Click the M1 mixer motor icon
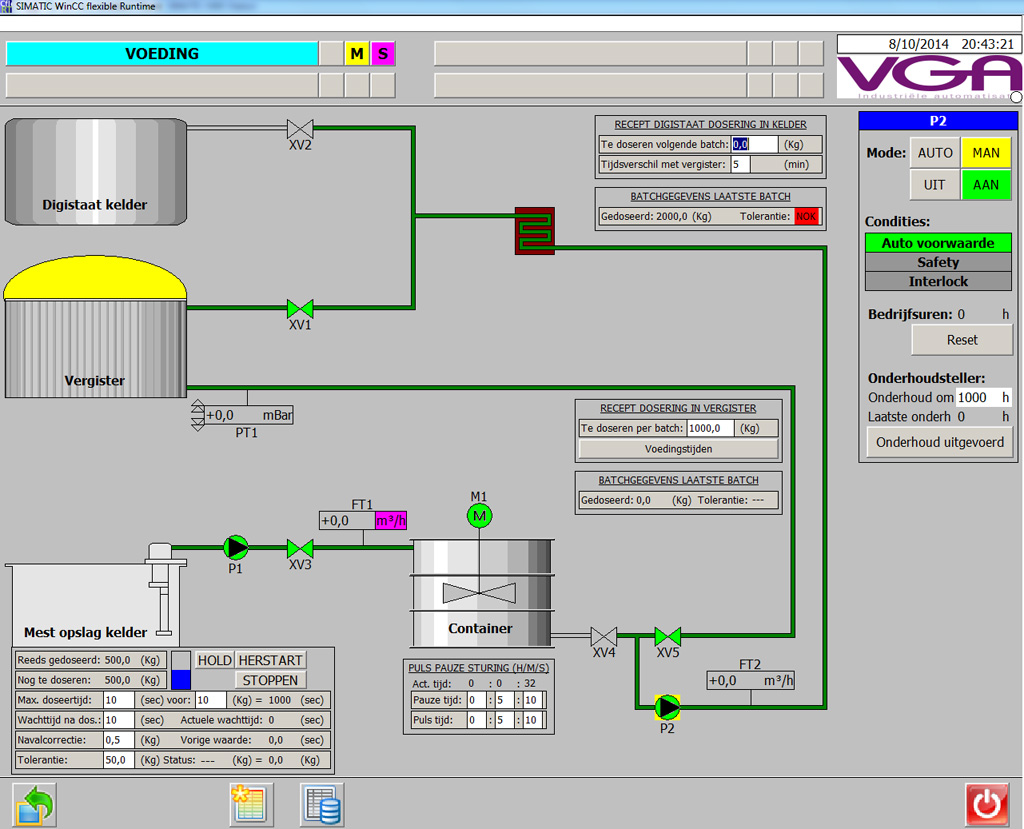The height and width of the screenshot is (829, 1024). (480, 516)
